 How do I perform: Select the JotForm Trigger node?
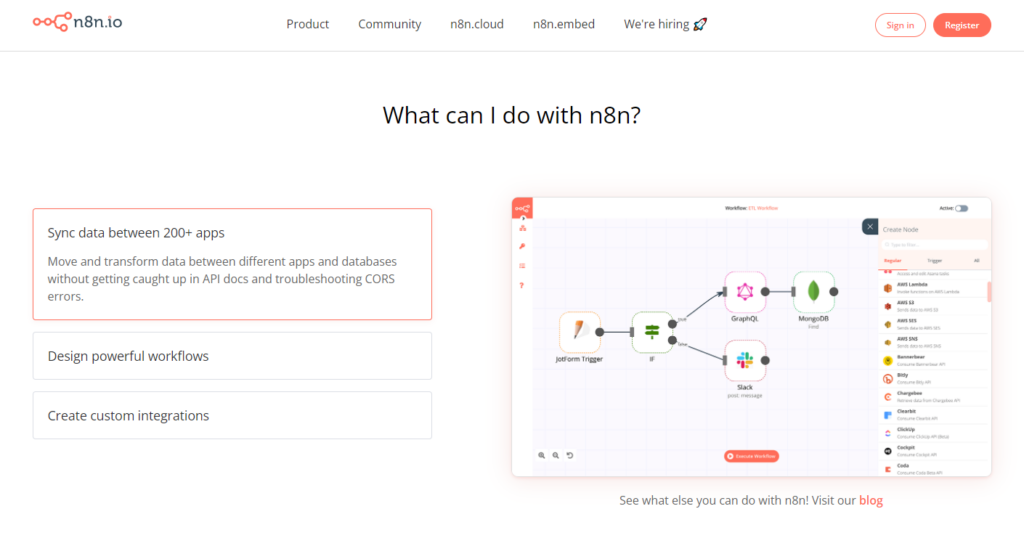[579, 332]
